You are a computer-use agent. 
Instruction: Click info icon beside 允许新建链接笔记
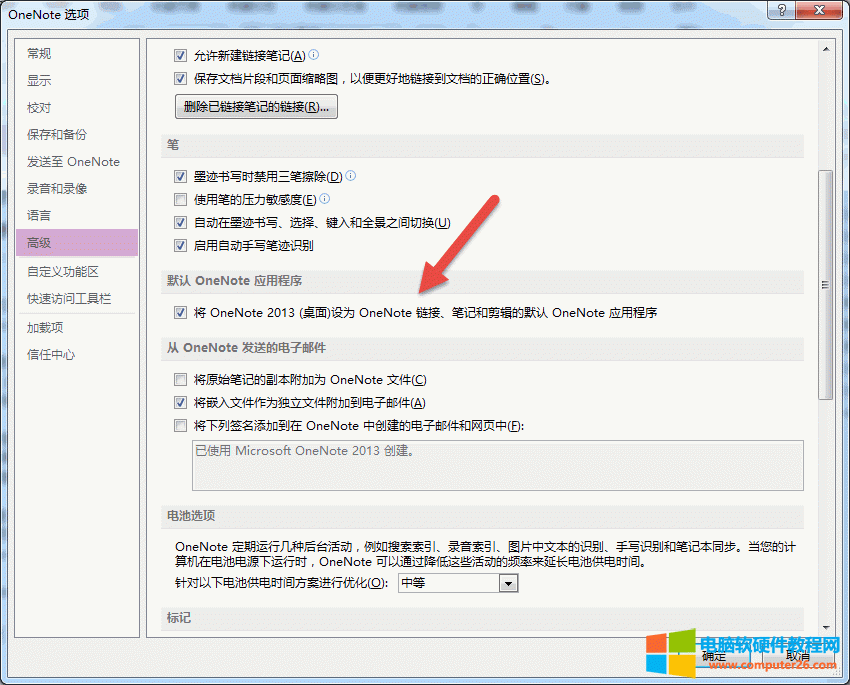[x=314, y=55]
